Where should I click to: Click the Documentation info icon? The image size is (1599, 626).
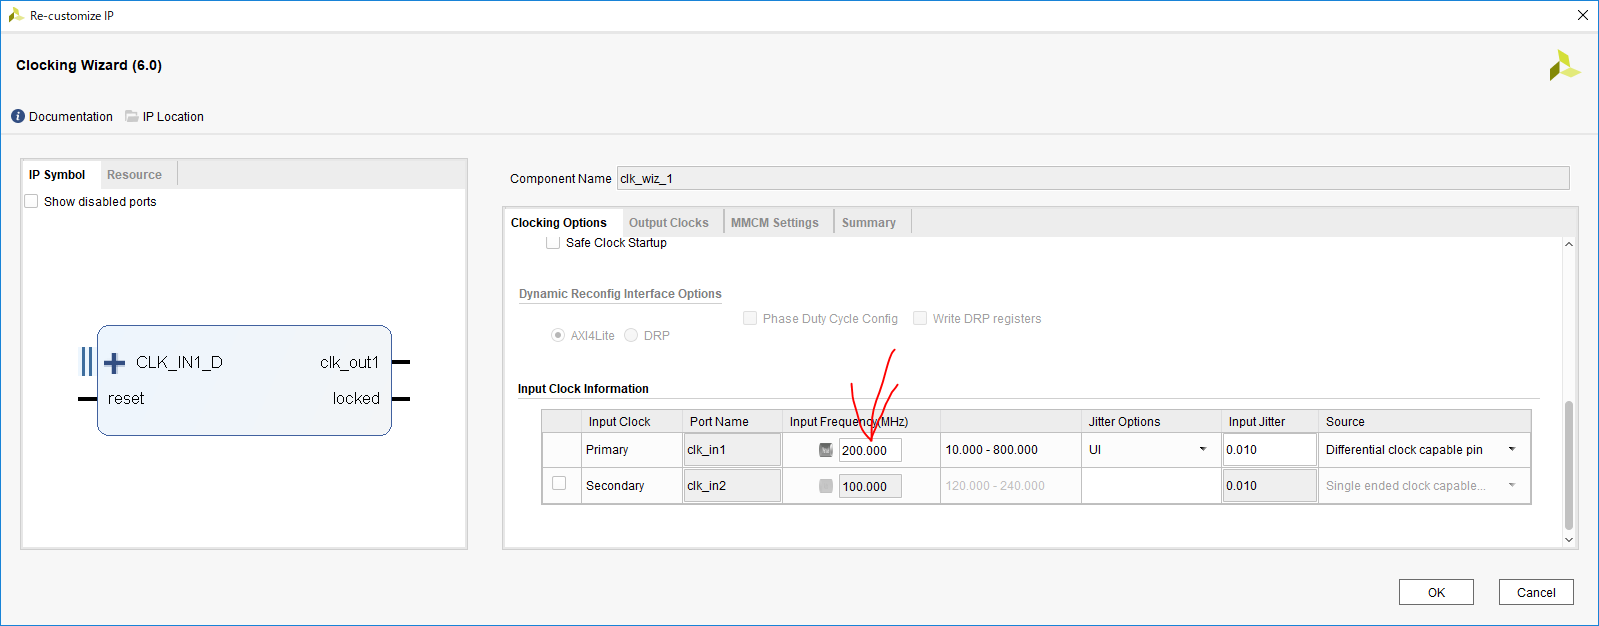pos(18,117)
